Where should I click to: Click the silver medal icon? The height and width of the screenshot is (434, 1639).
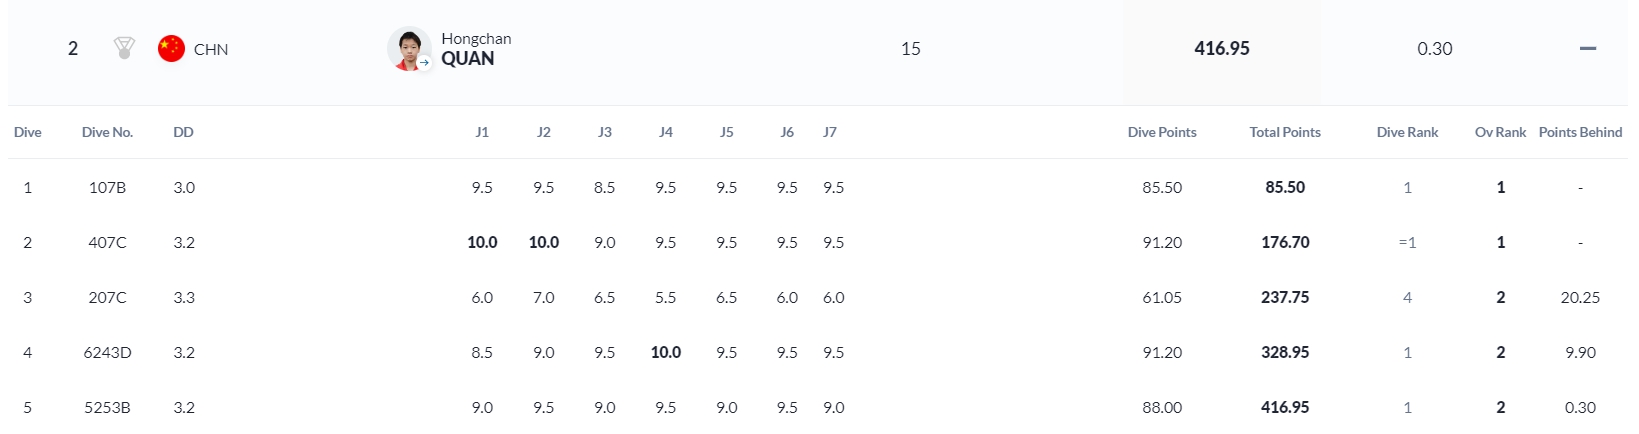124,48
